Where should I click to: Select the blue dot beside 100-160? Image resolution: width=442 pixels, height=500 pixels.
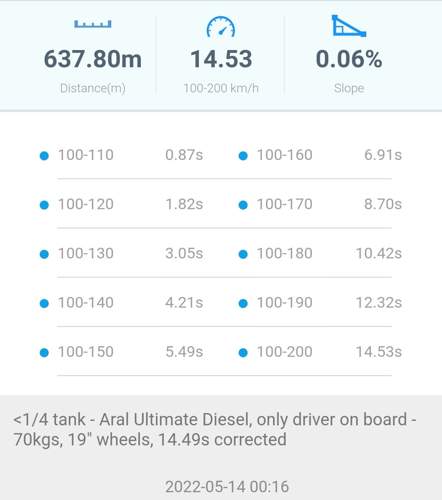(x=243, y=156)
